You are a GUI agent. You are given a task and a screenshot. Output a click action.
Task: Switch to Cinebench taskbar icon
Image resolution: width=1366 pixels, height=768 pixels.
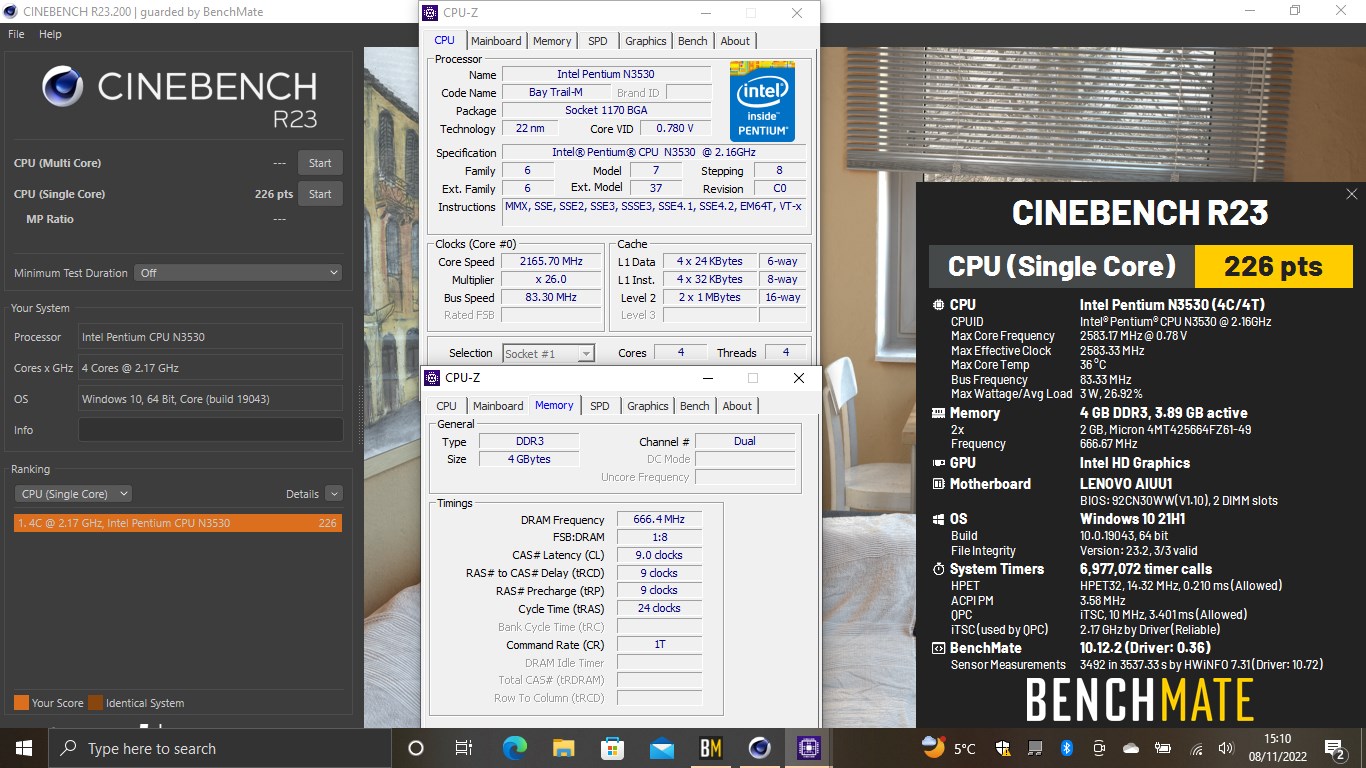[x=760, y=748]
